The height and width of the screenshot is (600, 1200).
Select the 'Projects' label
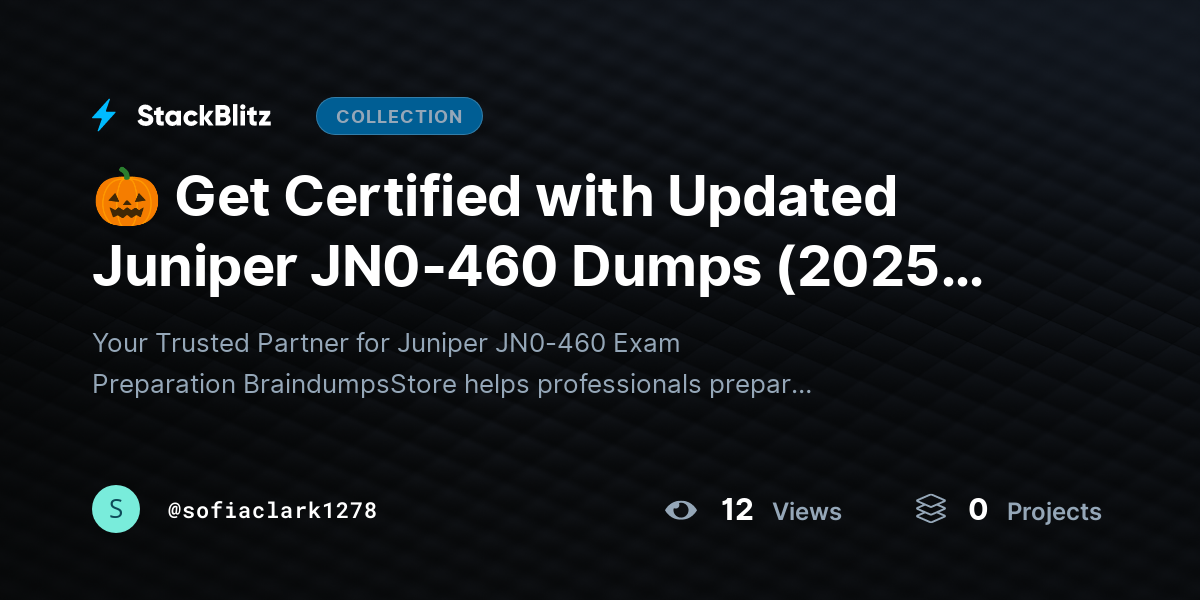[x=1054, y=512]
